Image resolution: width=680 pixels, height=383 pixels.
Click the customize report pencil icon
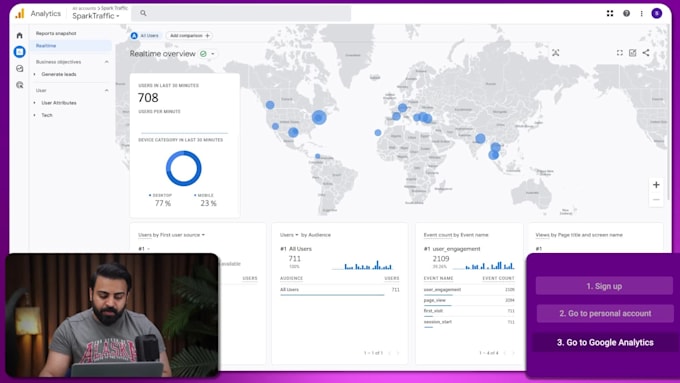coord(633,53)
